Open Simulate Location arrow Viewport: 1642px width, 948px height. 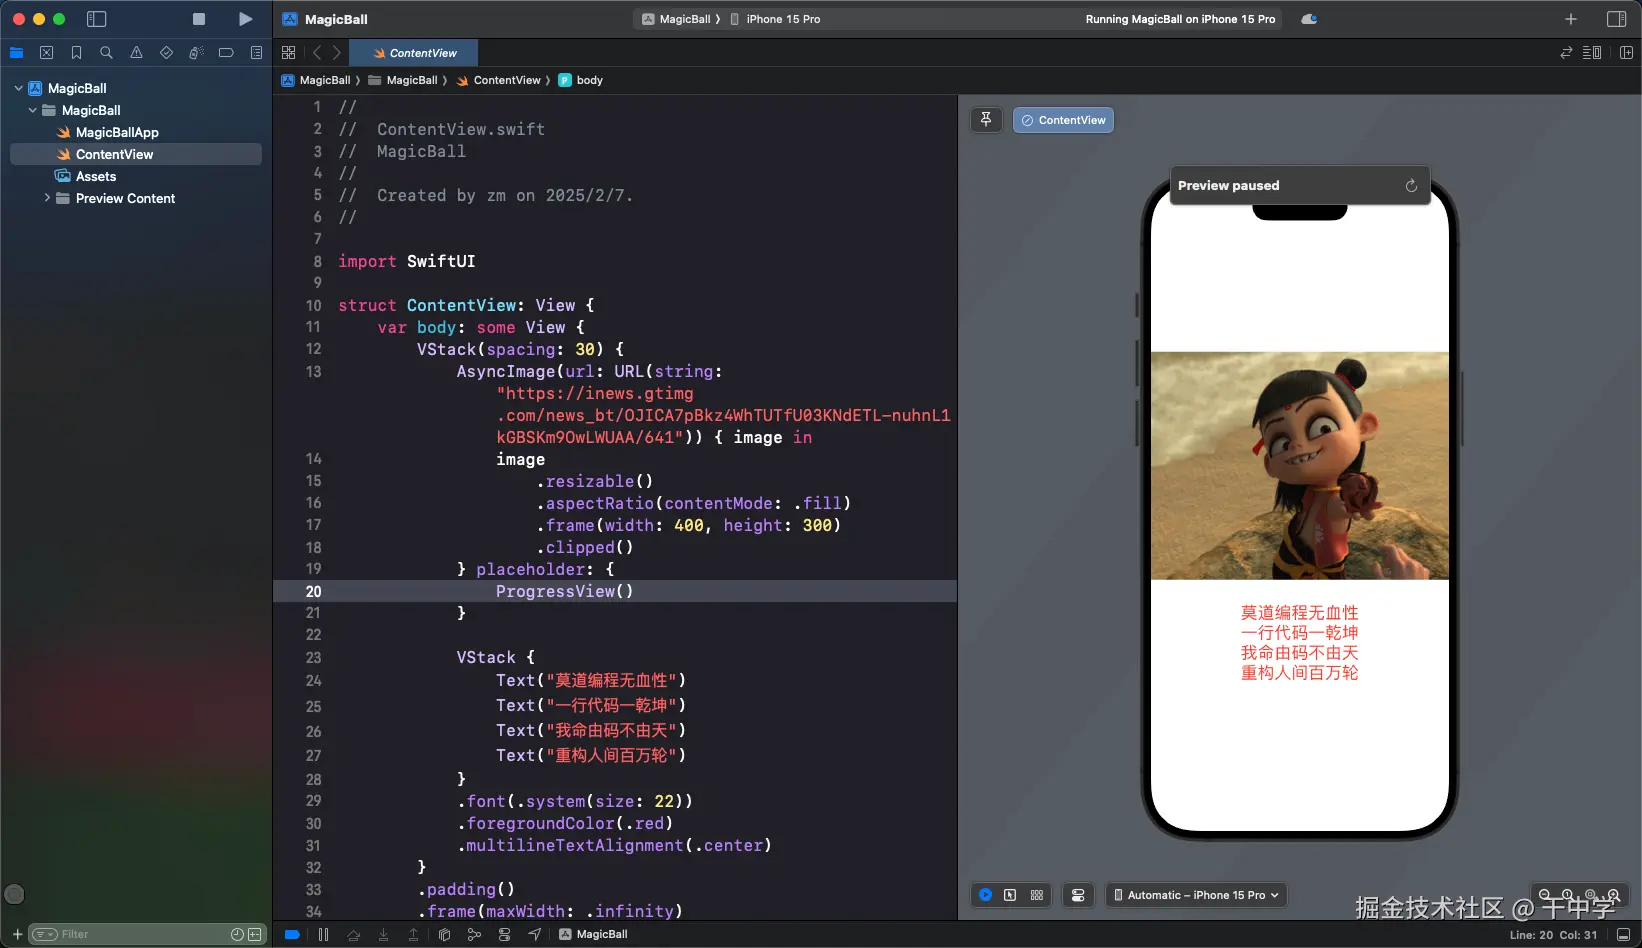pos(535,934)
